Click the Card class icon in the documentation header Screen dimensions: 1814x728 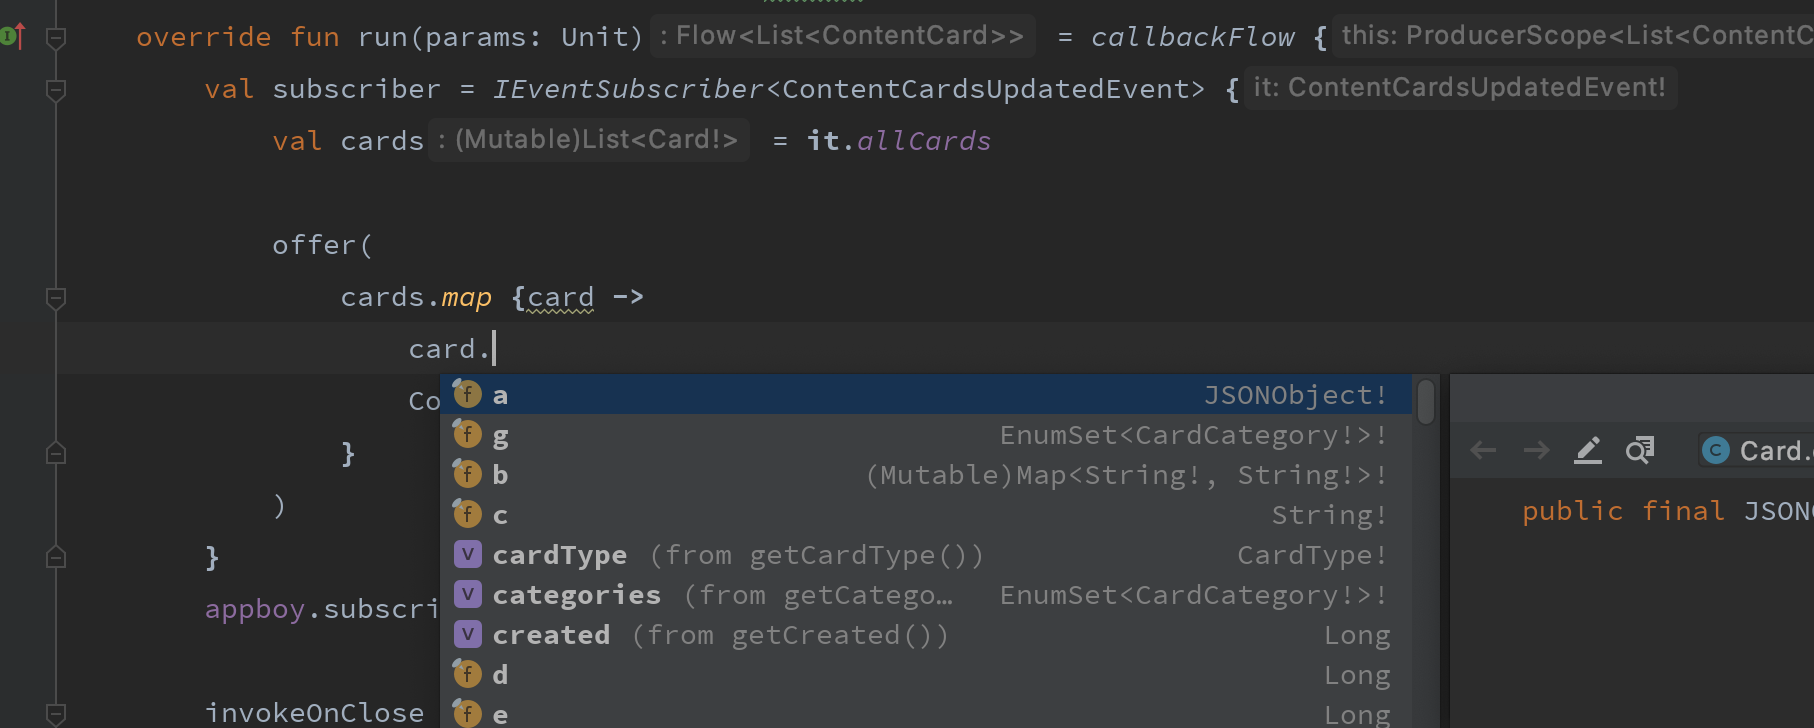coord(1714,450)
